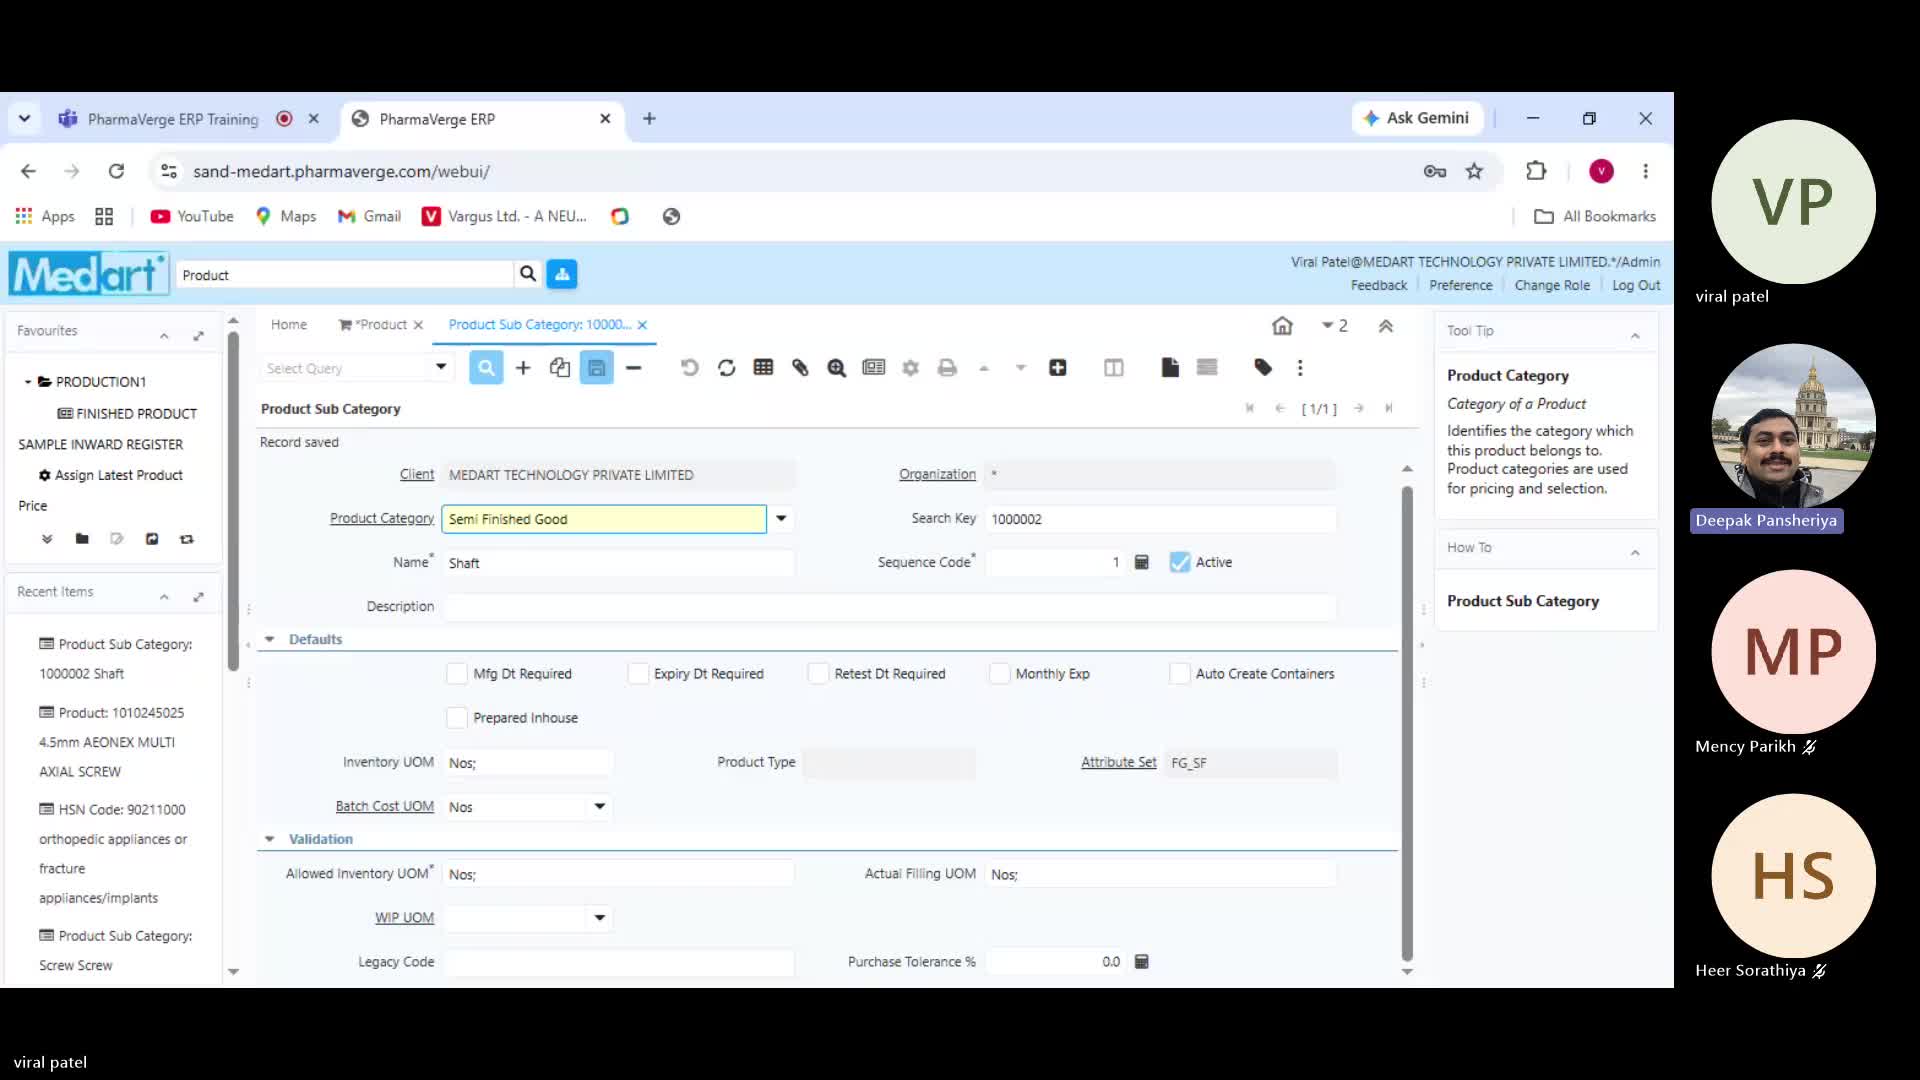Click the split-panel layout toolbar icon

(x=1114, y=368)
